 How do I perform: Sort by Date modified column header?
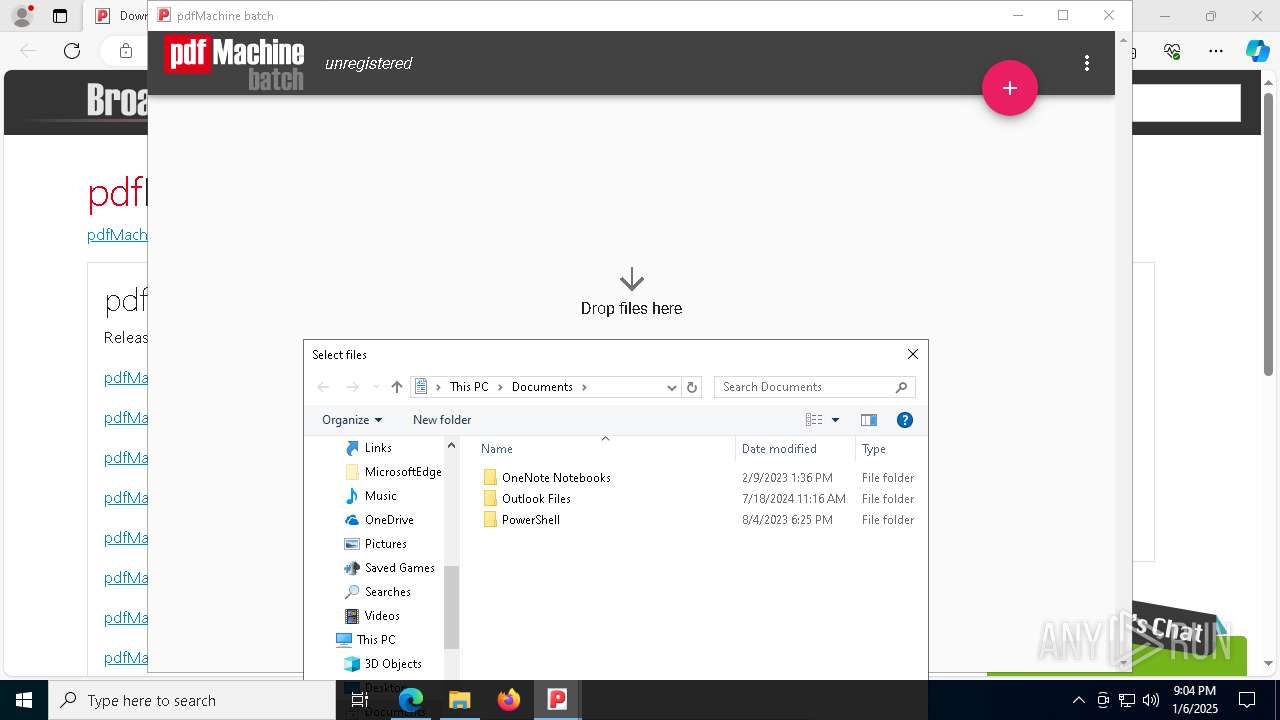[796, 449]
